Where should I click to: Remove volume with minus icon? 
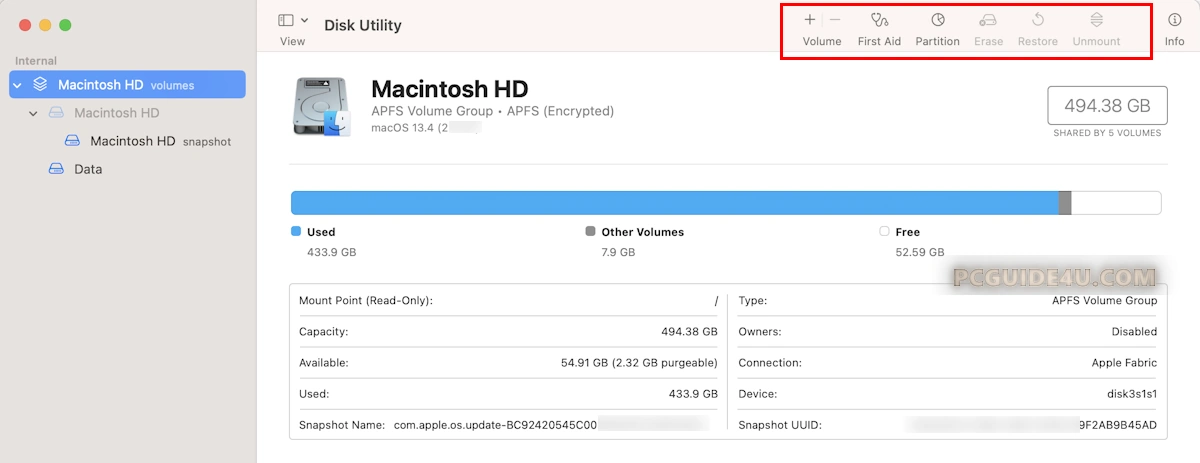coord(835,20)
